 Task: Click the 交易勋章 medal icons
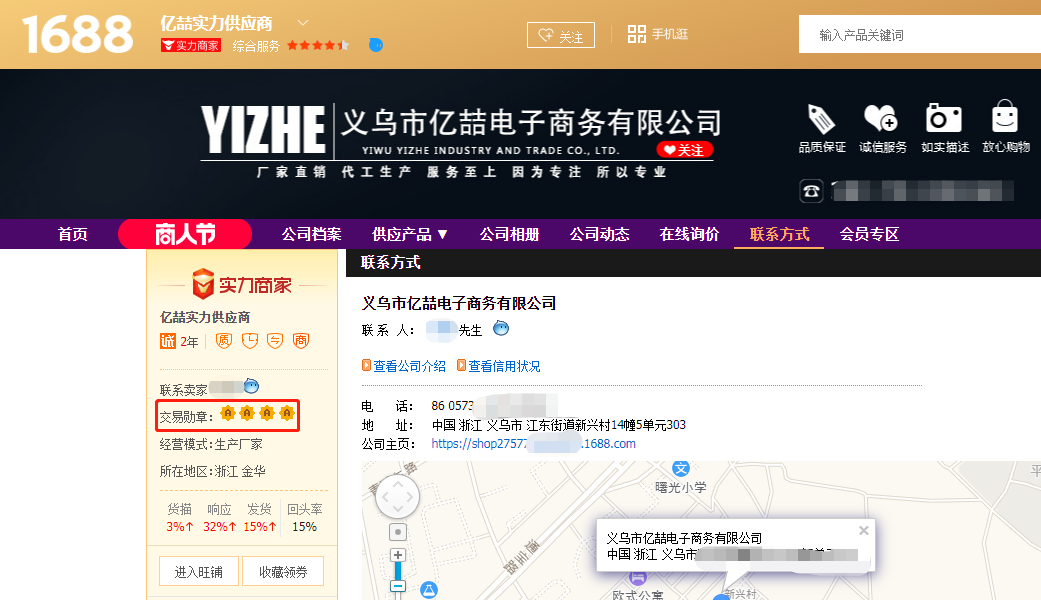257,413
